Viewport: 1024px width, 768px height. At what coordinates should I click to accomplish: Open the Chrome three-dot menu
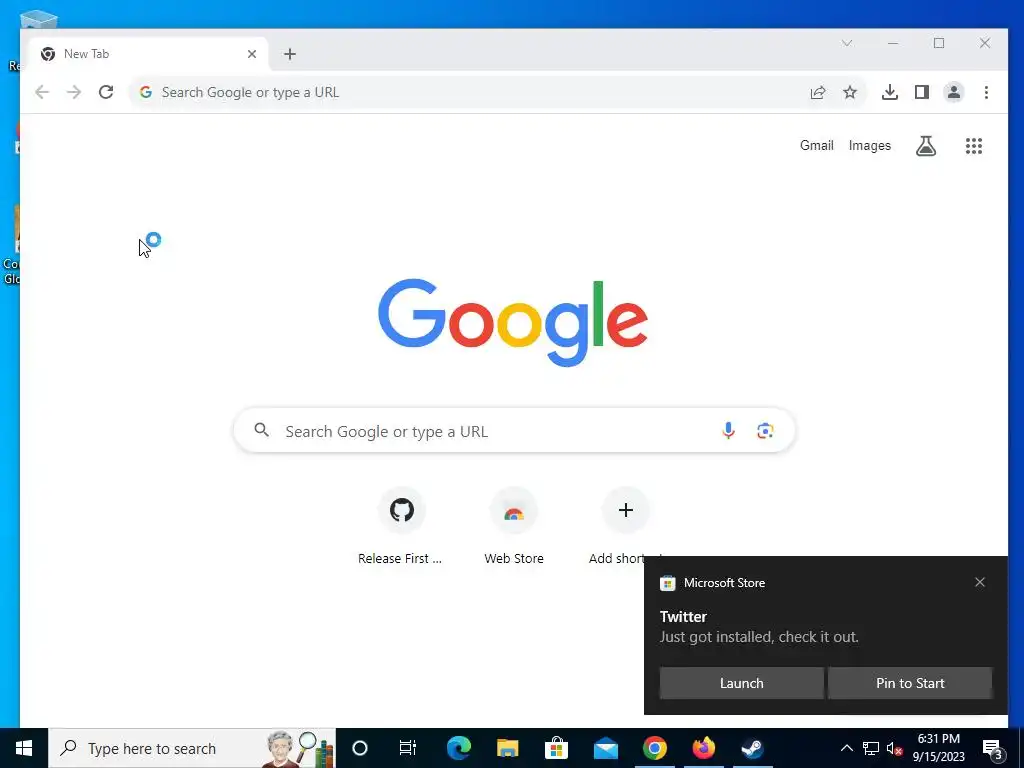tap(986, 92)
